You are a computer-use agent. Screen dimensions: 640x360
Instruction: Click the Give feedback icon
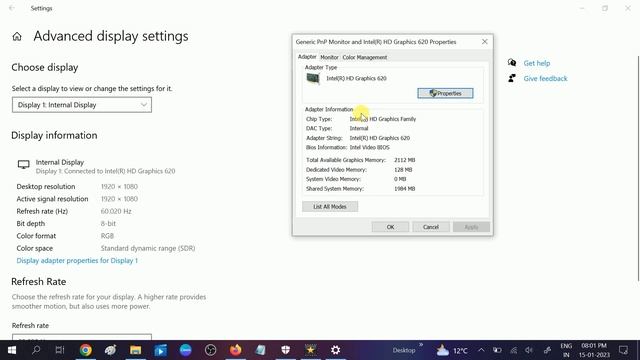coord(512,78)
